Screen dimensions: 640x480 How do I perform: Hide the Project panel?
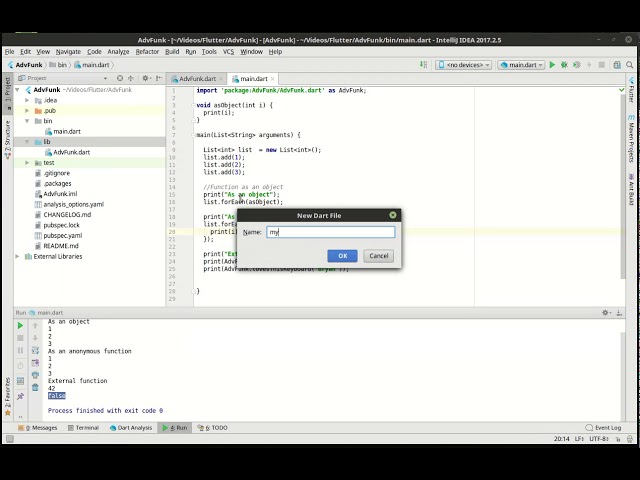[x=159, y=78]
